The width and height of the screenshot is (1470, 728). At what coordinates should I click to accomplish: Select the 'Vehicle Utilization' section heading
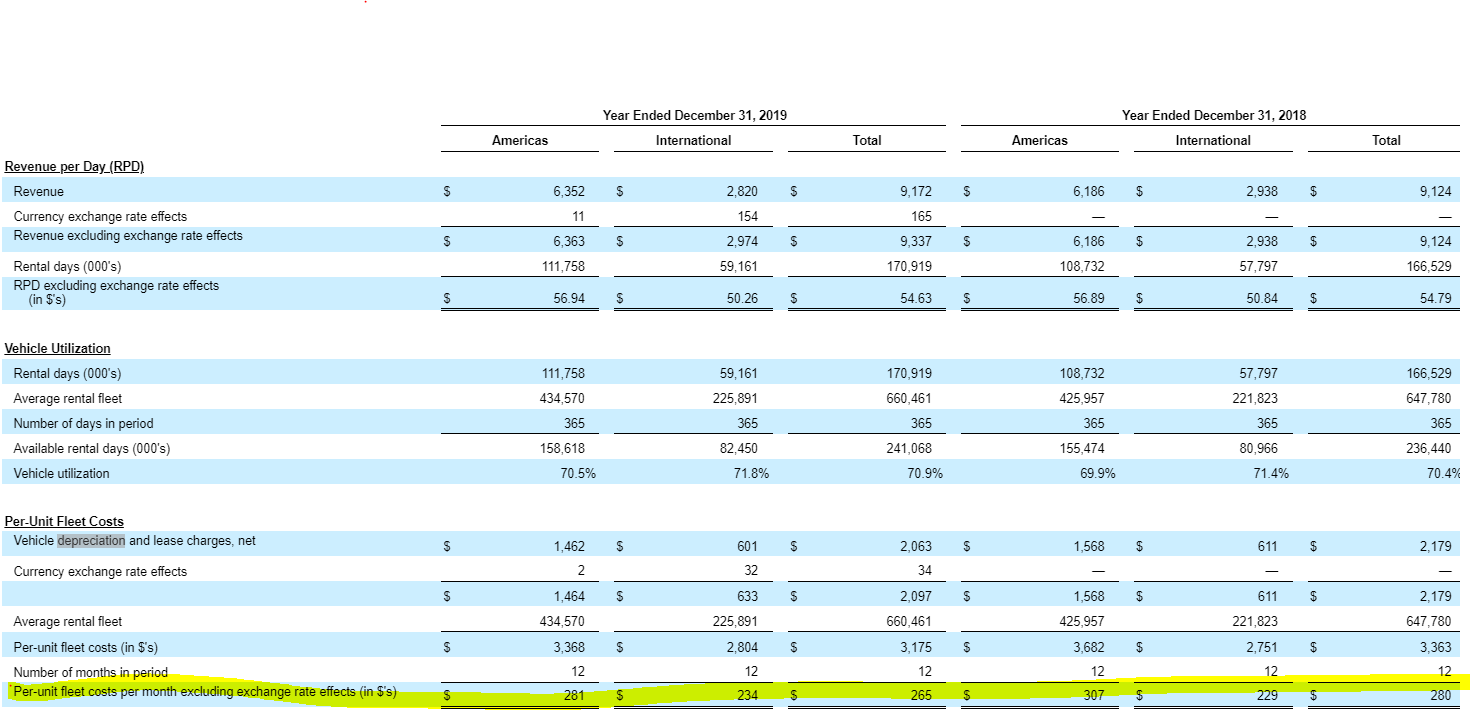click(57, 348)
